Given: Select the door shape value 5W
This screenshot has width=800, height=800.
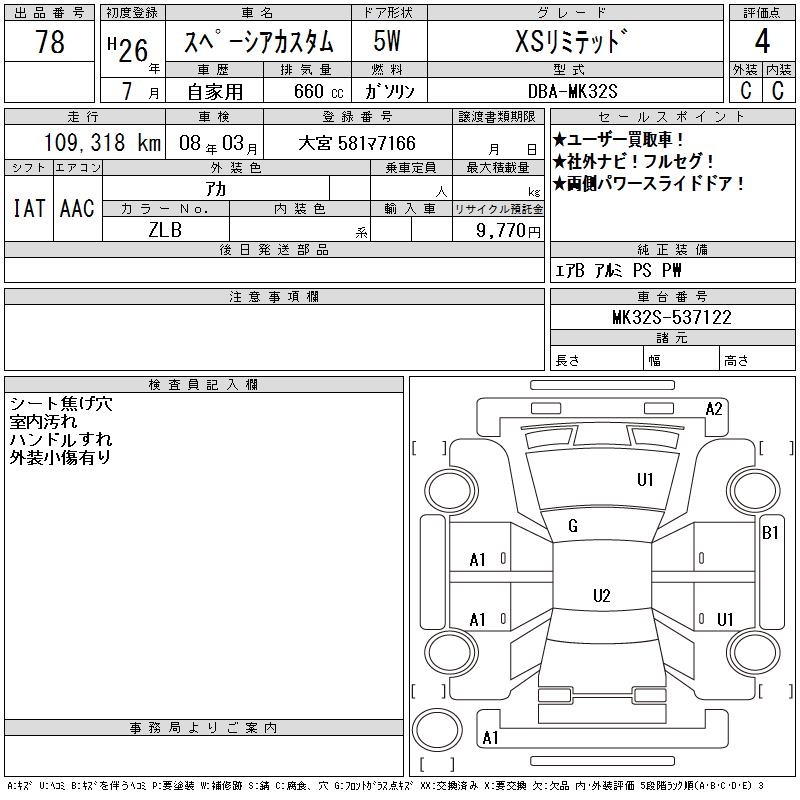Looking at the screenshot, I should (x=387, y=41).
